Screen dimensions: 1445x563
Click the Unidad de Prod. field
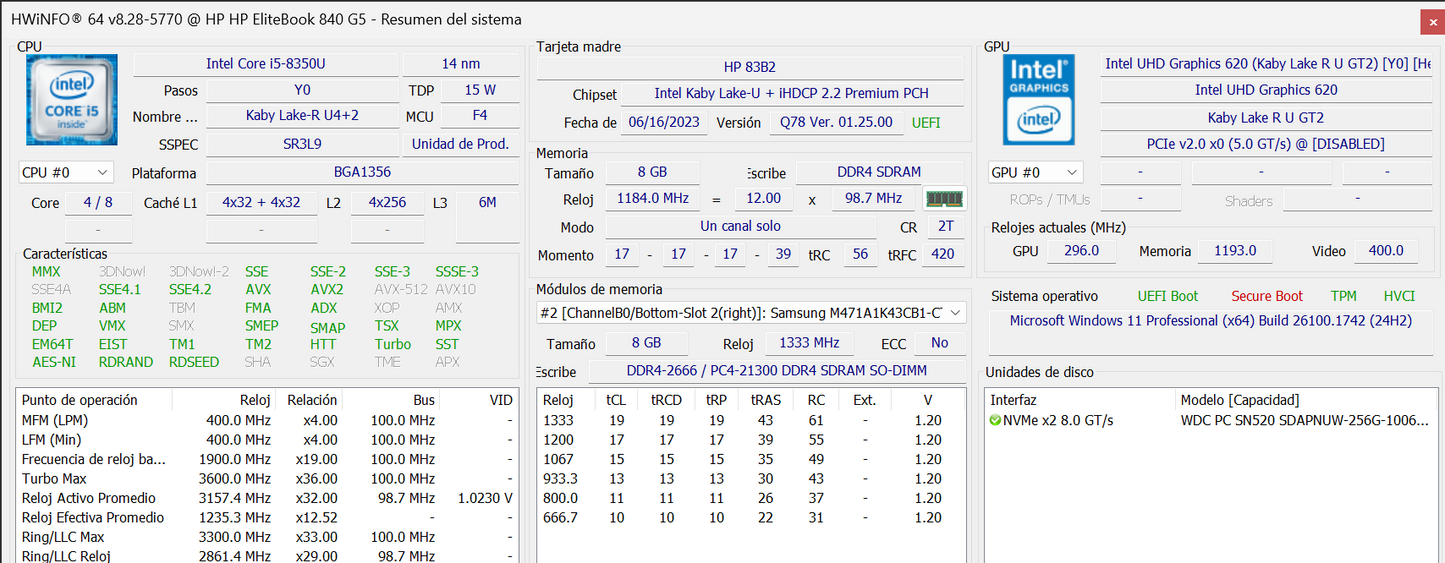[460, 144]
